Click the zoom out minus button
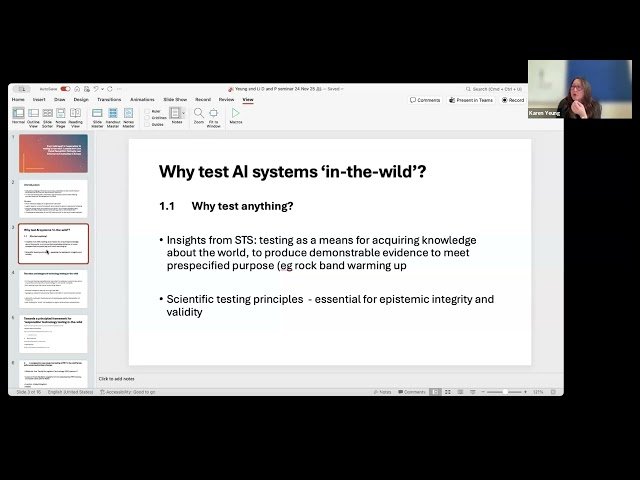 click(x=483, y=392)
